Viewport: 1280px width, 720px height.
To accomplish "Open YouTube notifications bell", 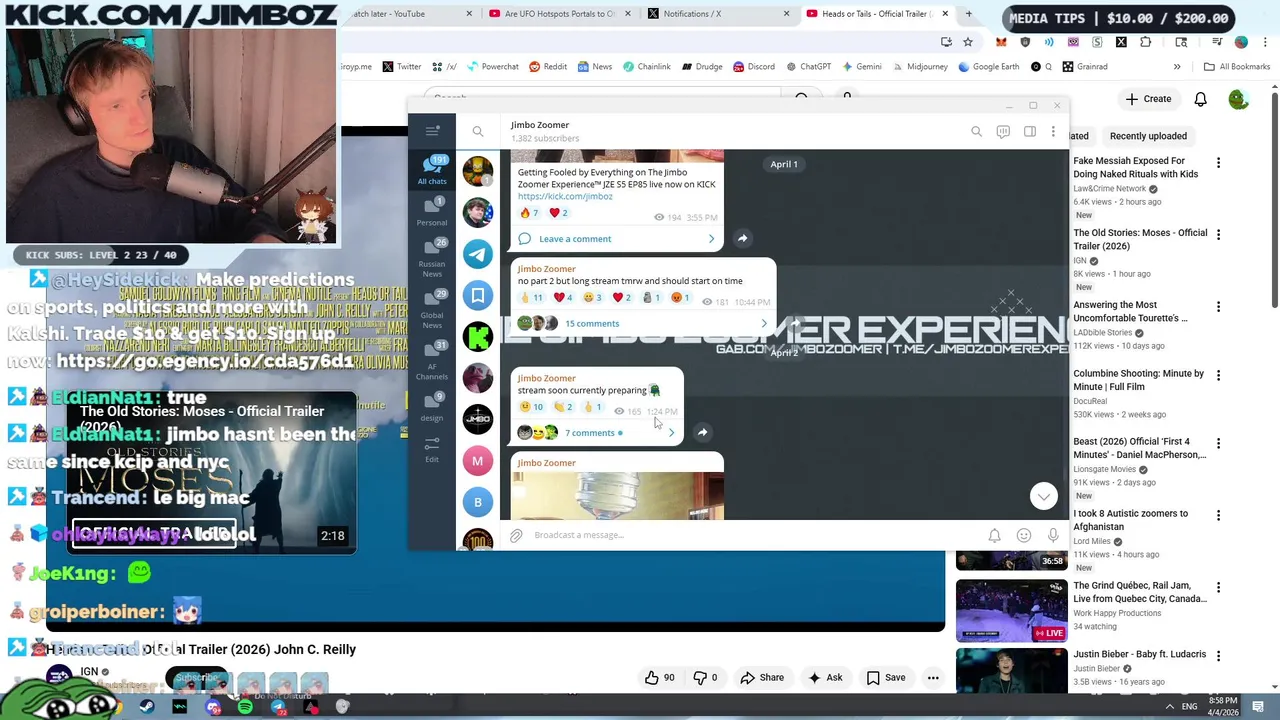I will pos(1200,99).
